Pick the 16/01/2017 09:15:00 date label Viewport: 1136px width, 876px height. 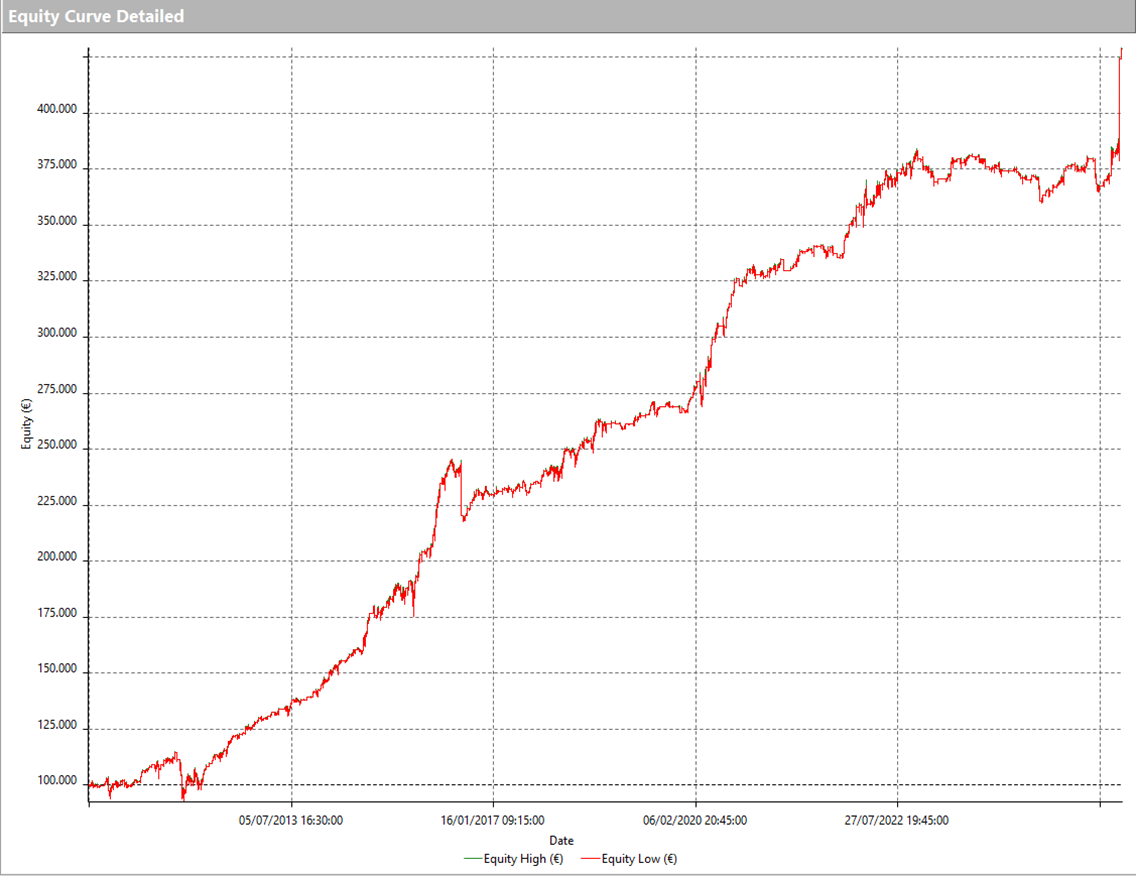pos(493,821)
